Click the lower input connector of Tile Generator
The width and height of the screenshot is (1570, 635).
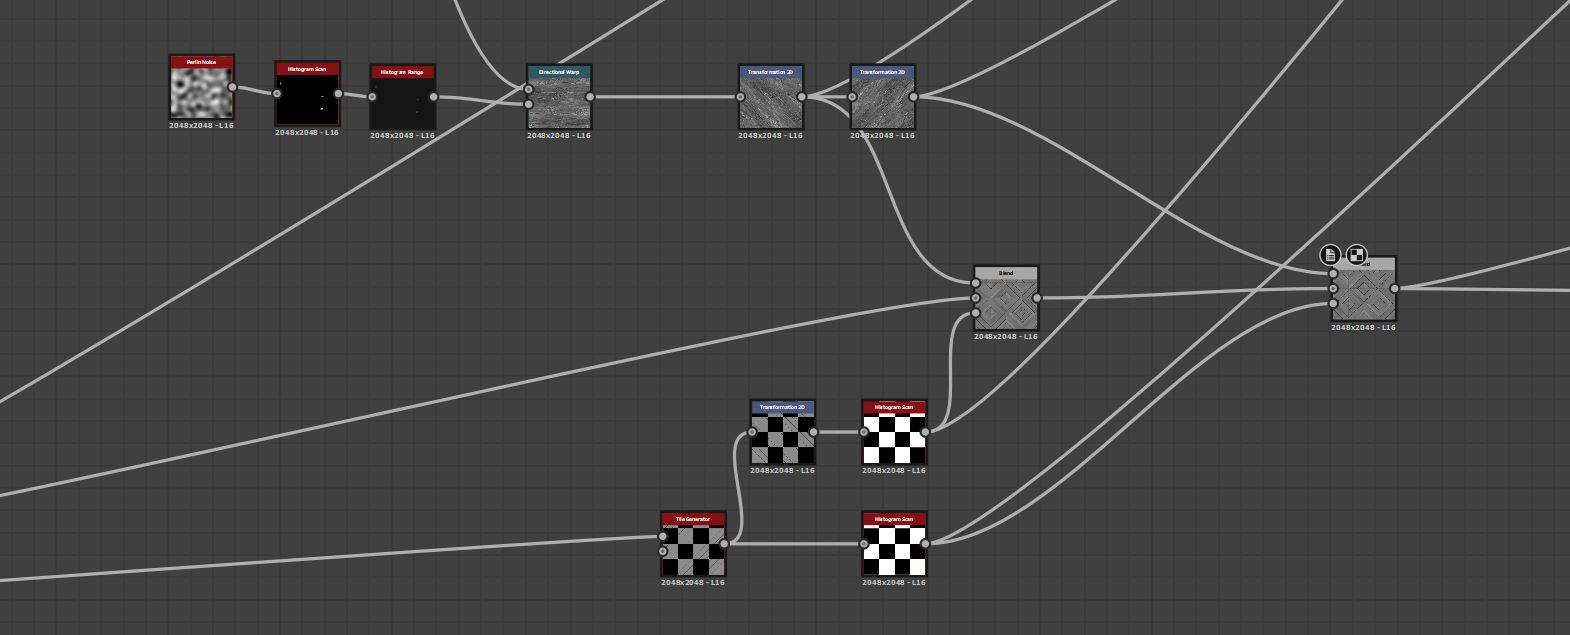coord(663,551)
